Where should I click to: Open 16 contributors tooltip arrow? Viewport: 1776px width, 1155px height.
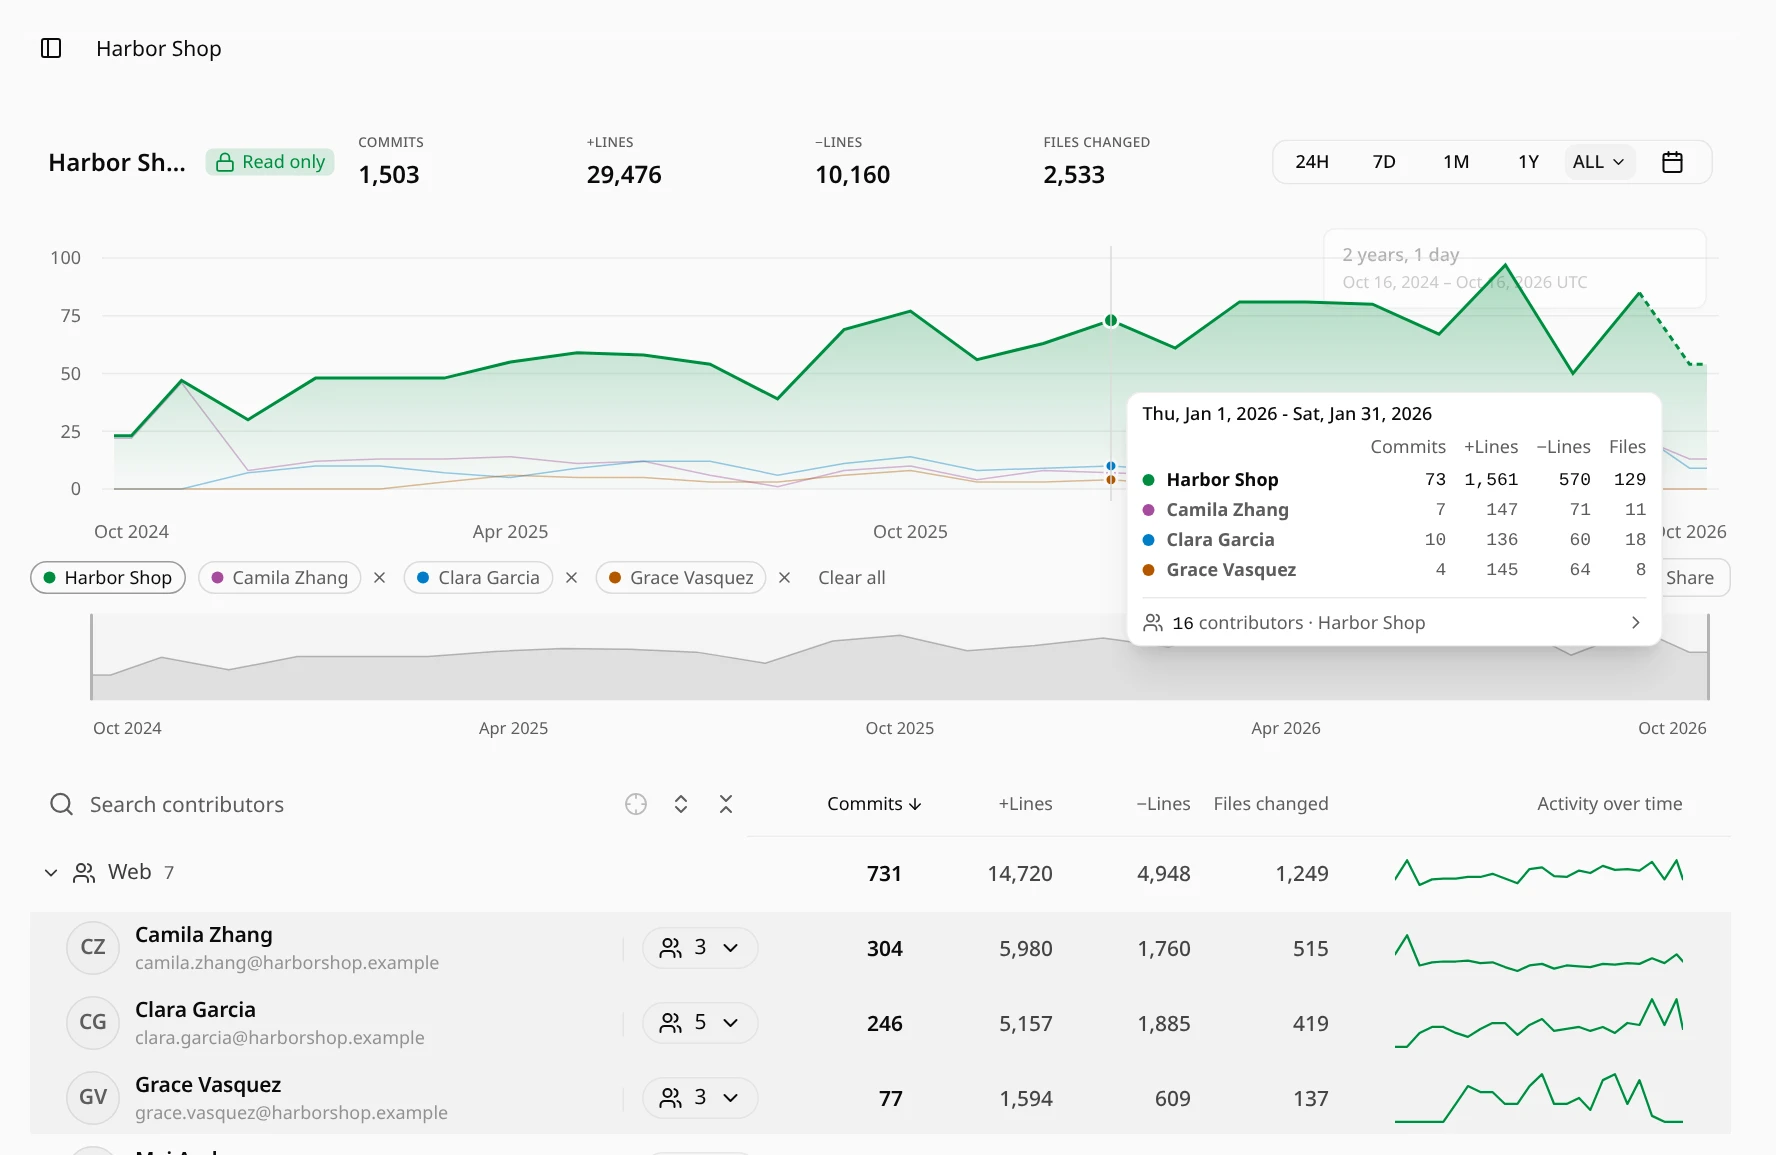point(1636,623)
